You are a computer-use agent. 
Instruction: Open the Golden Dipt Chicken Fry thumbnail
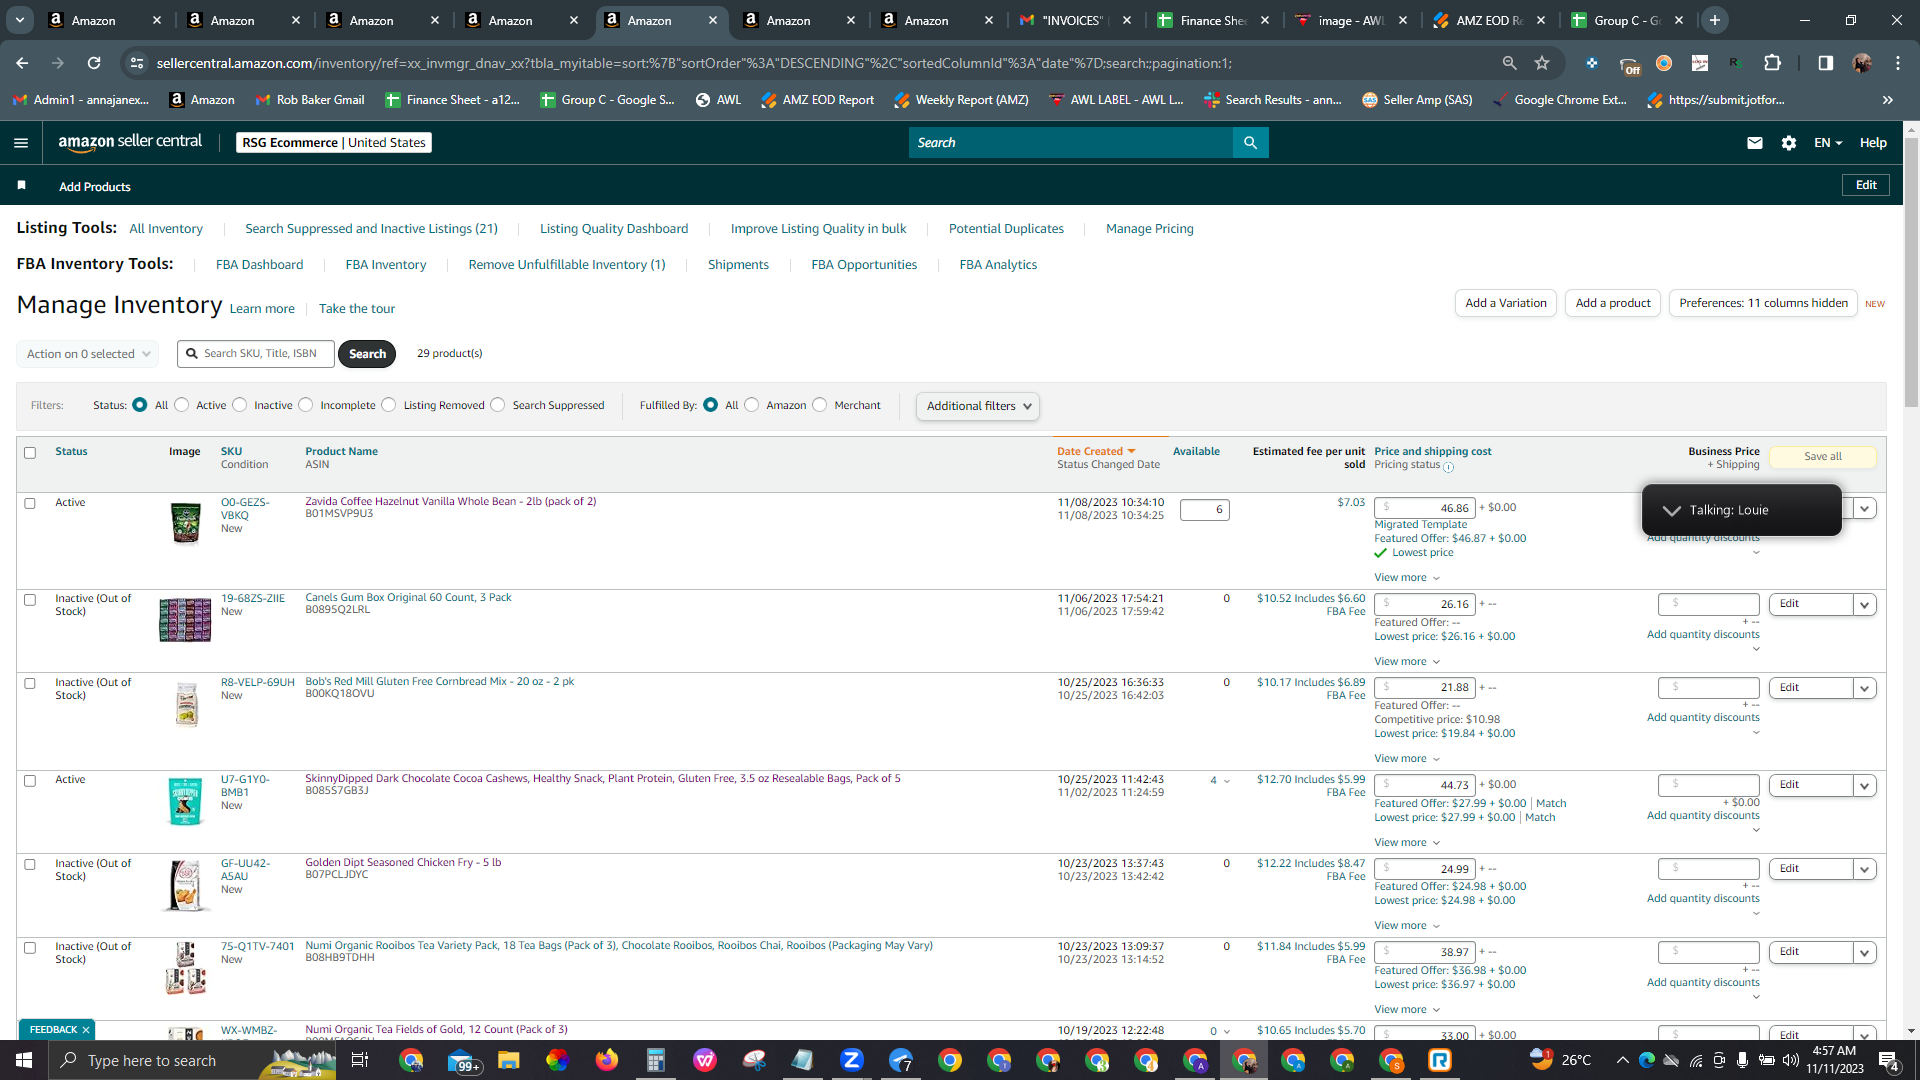click(x=186, y=885)
